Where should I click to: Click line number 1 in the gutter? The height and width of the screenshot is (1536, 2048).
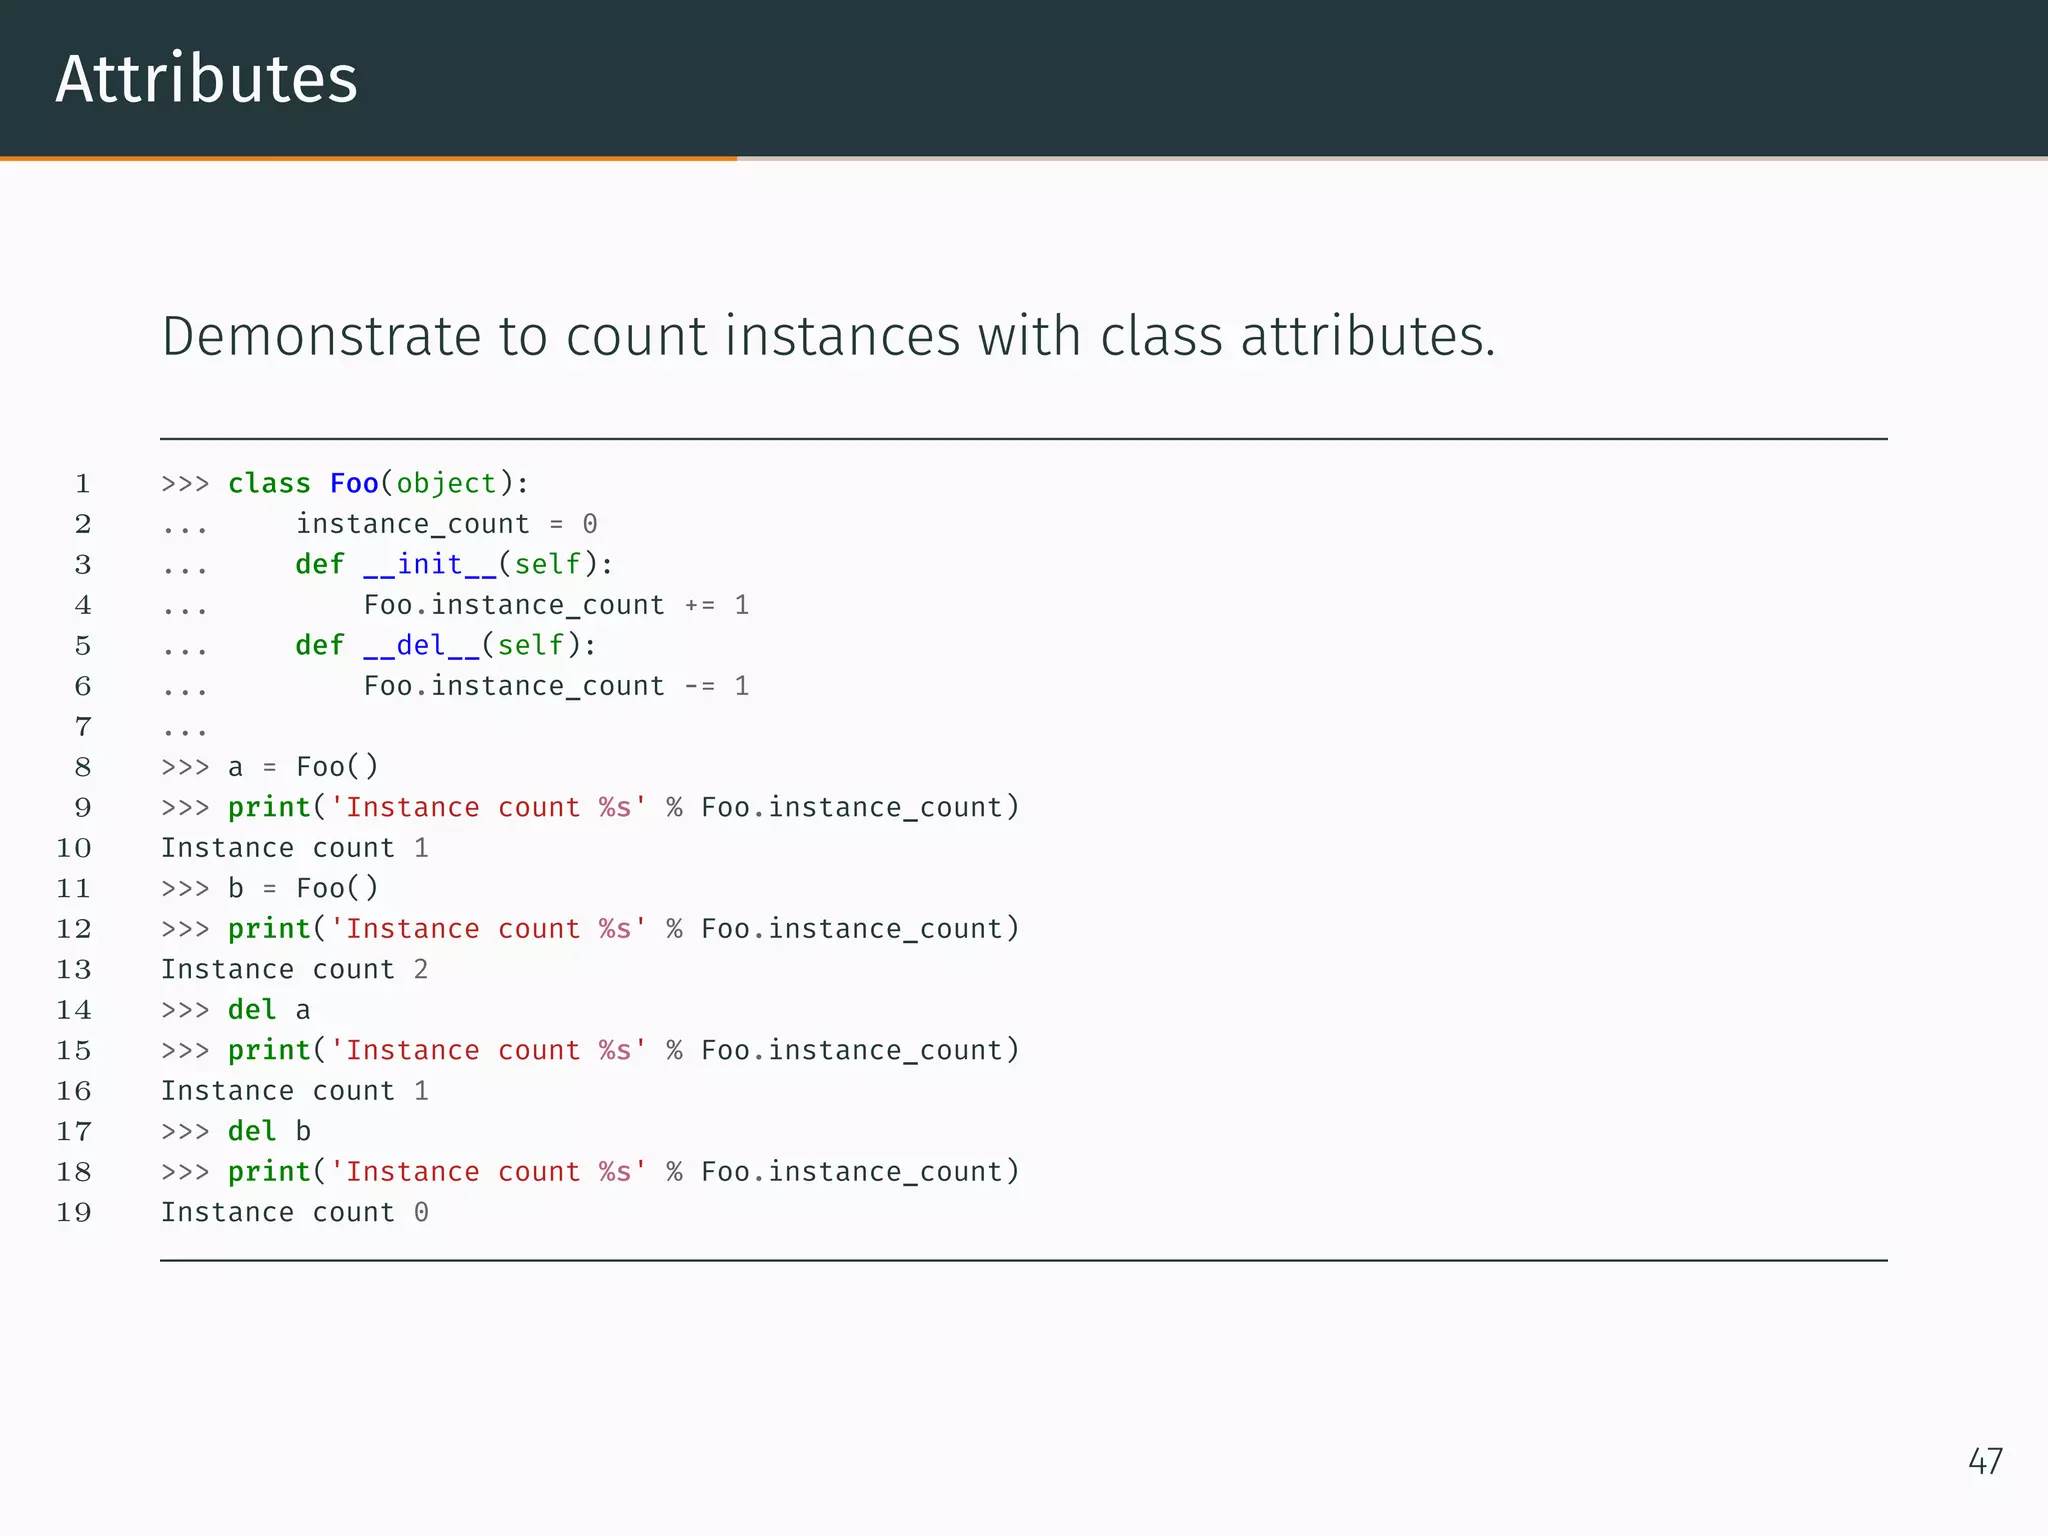point(83,484)
